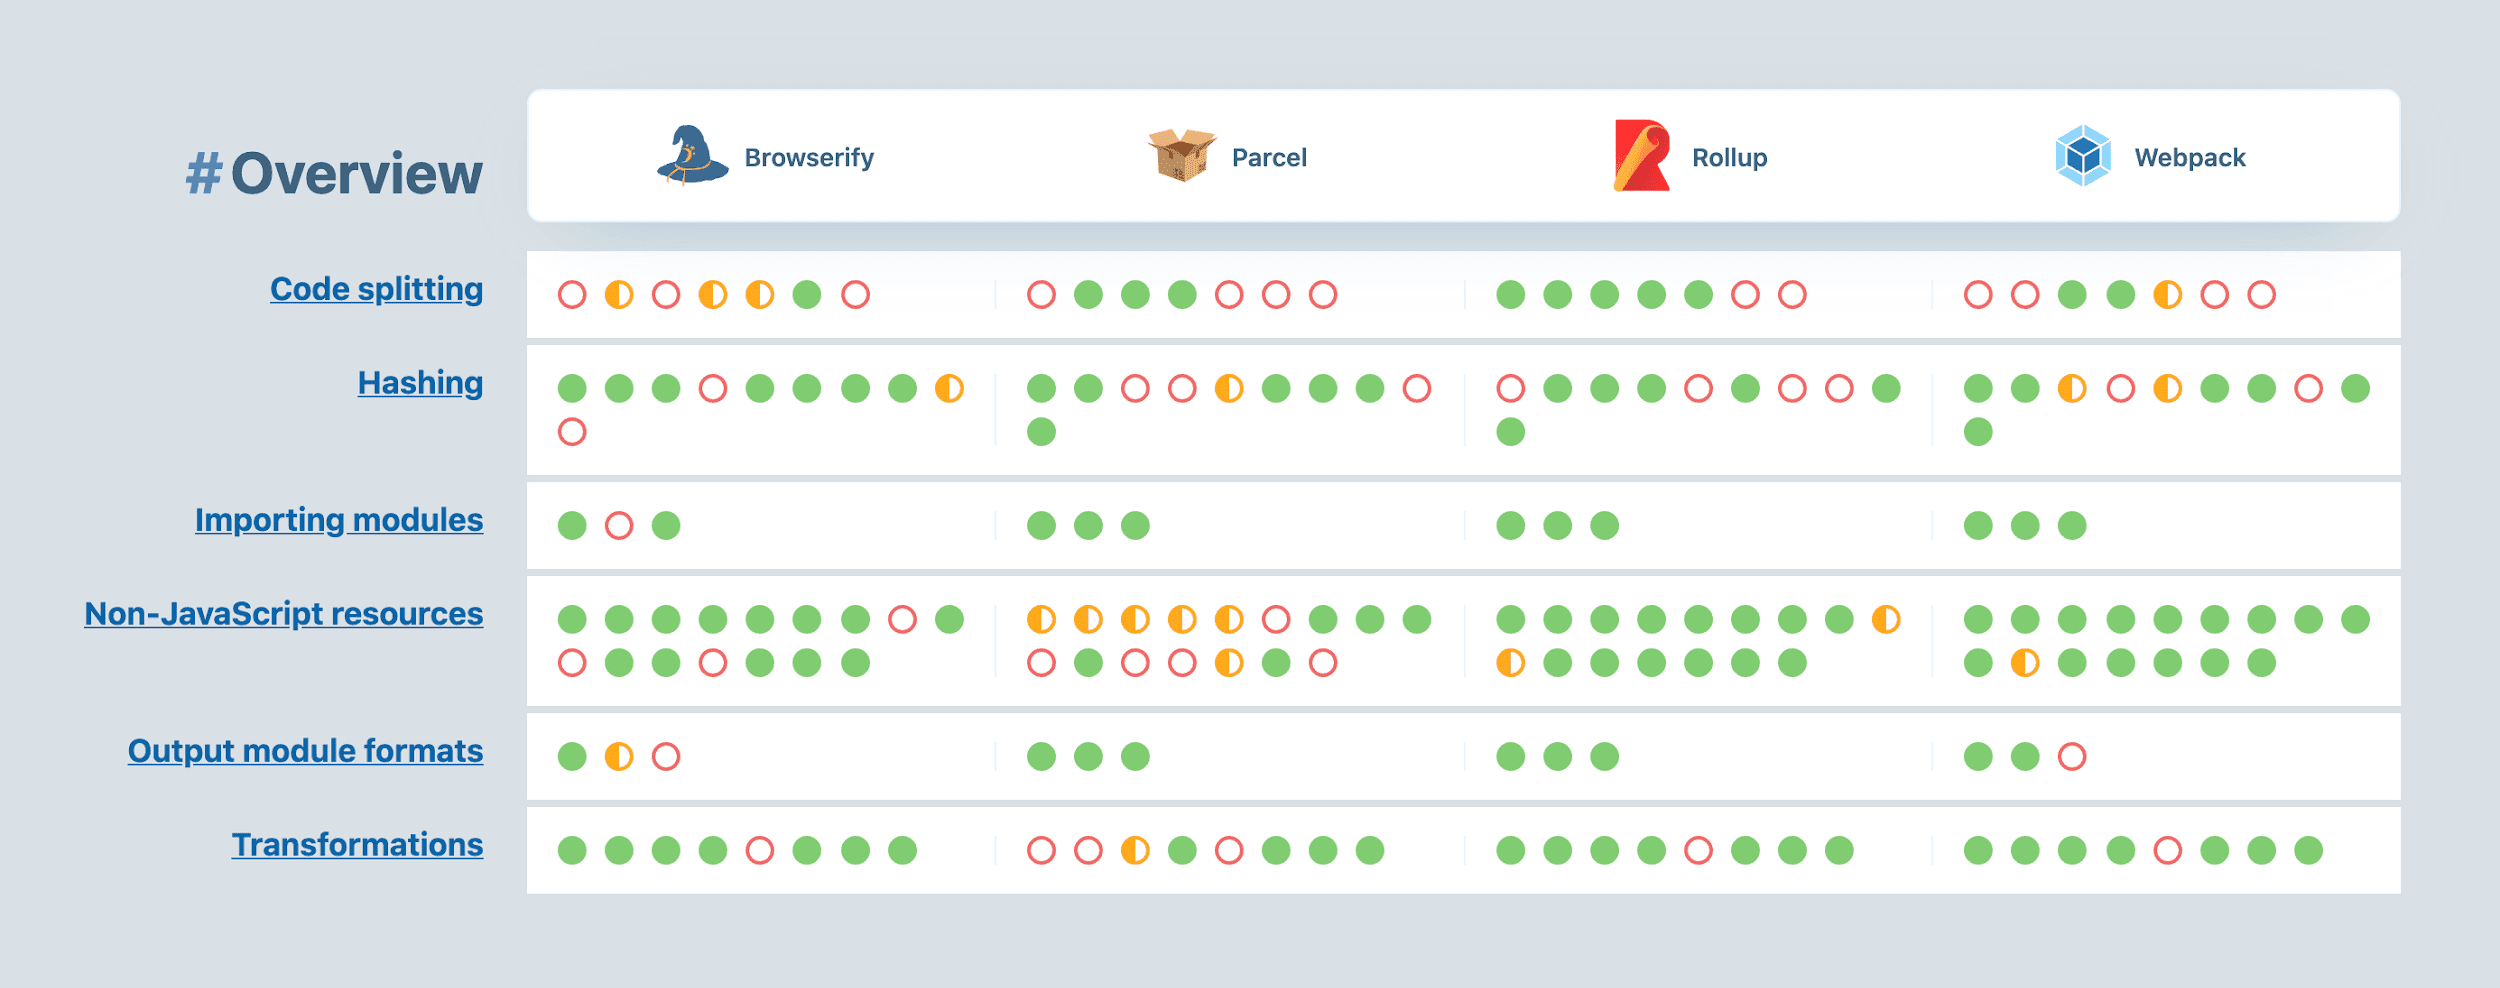Click the Rollup red logo icon
The width and height of the screenshot is (2500, 988).
1641,156
